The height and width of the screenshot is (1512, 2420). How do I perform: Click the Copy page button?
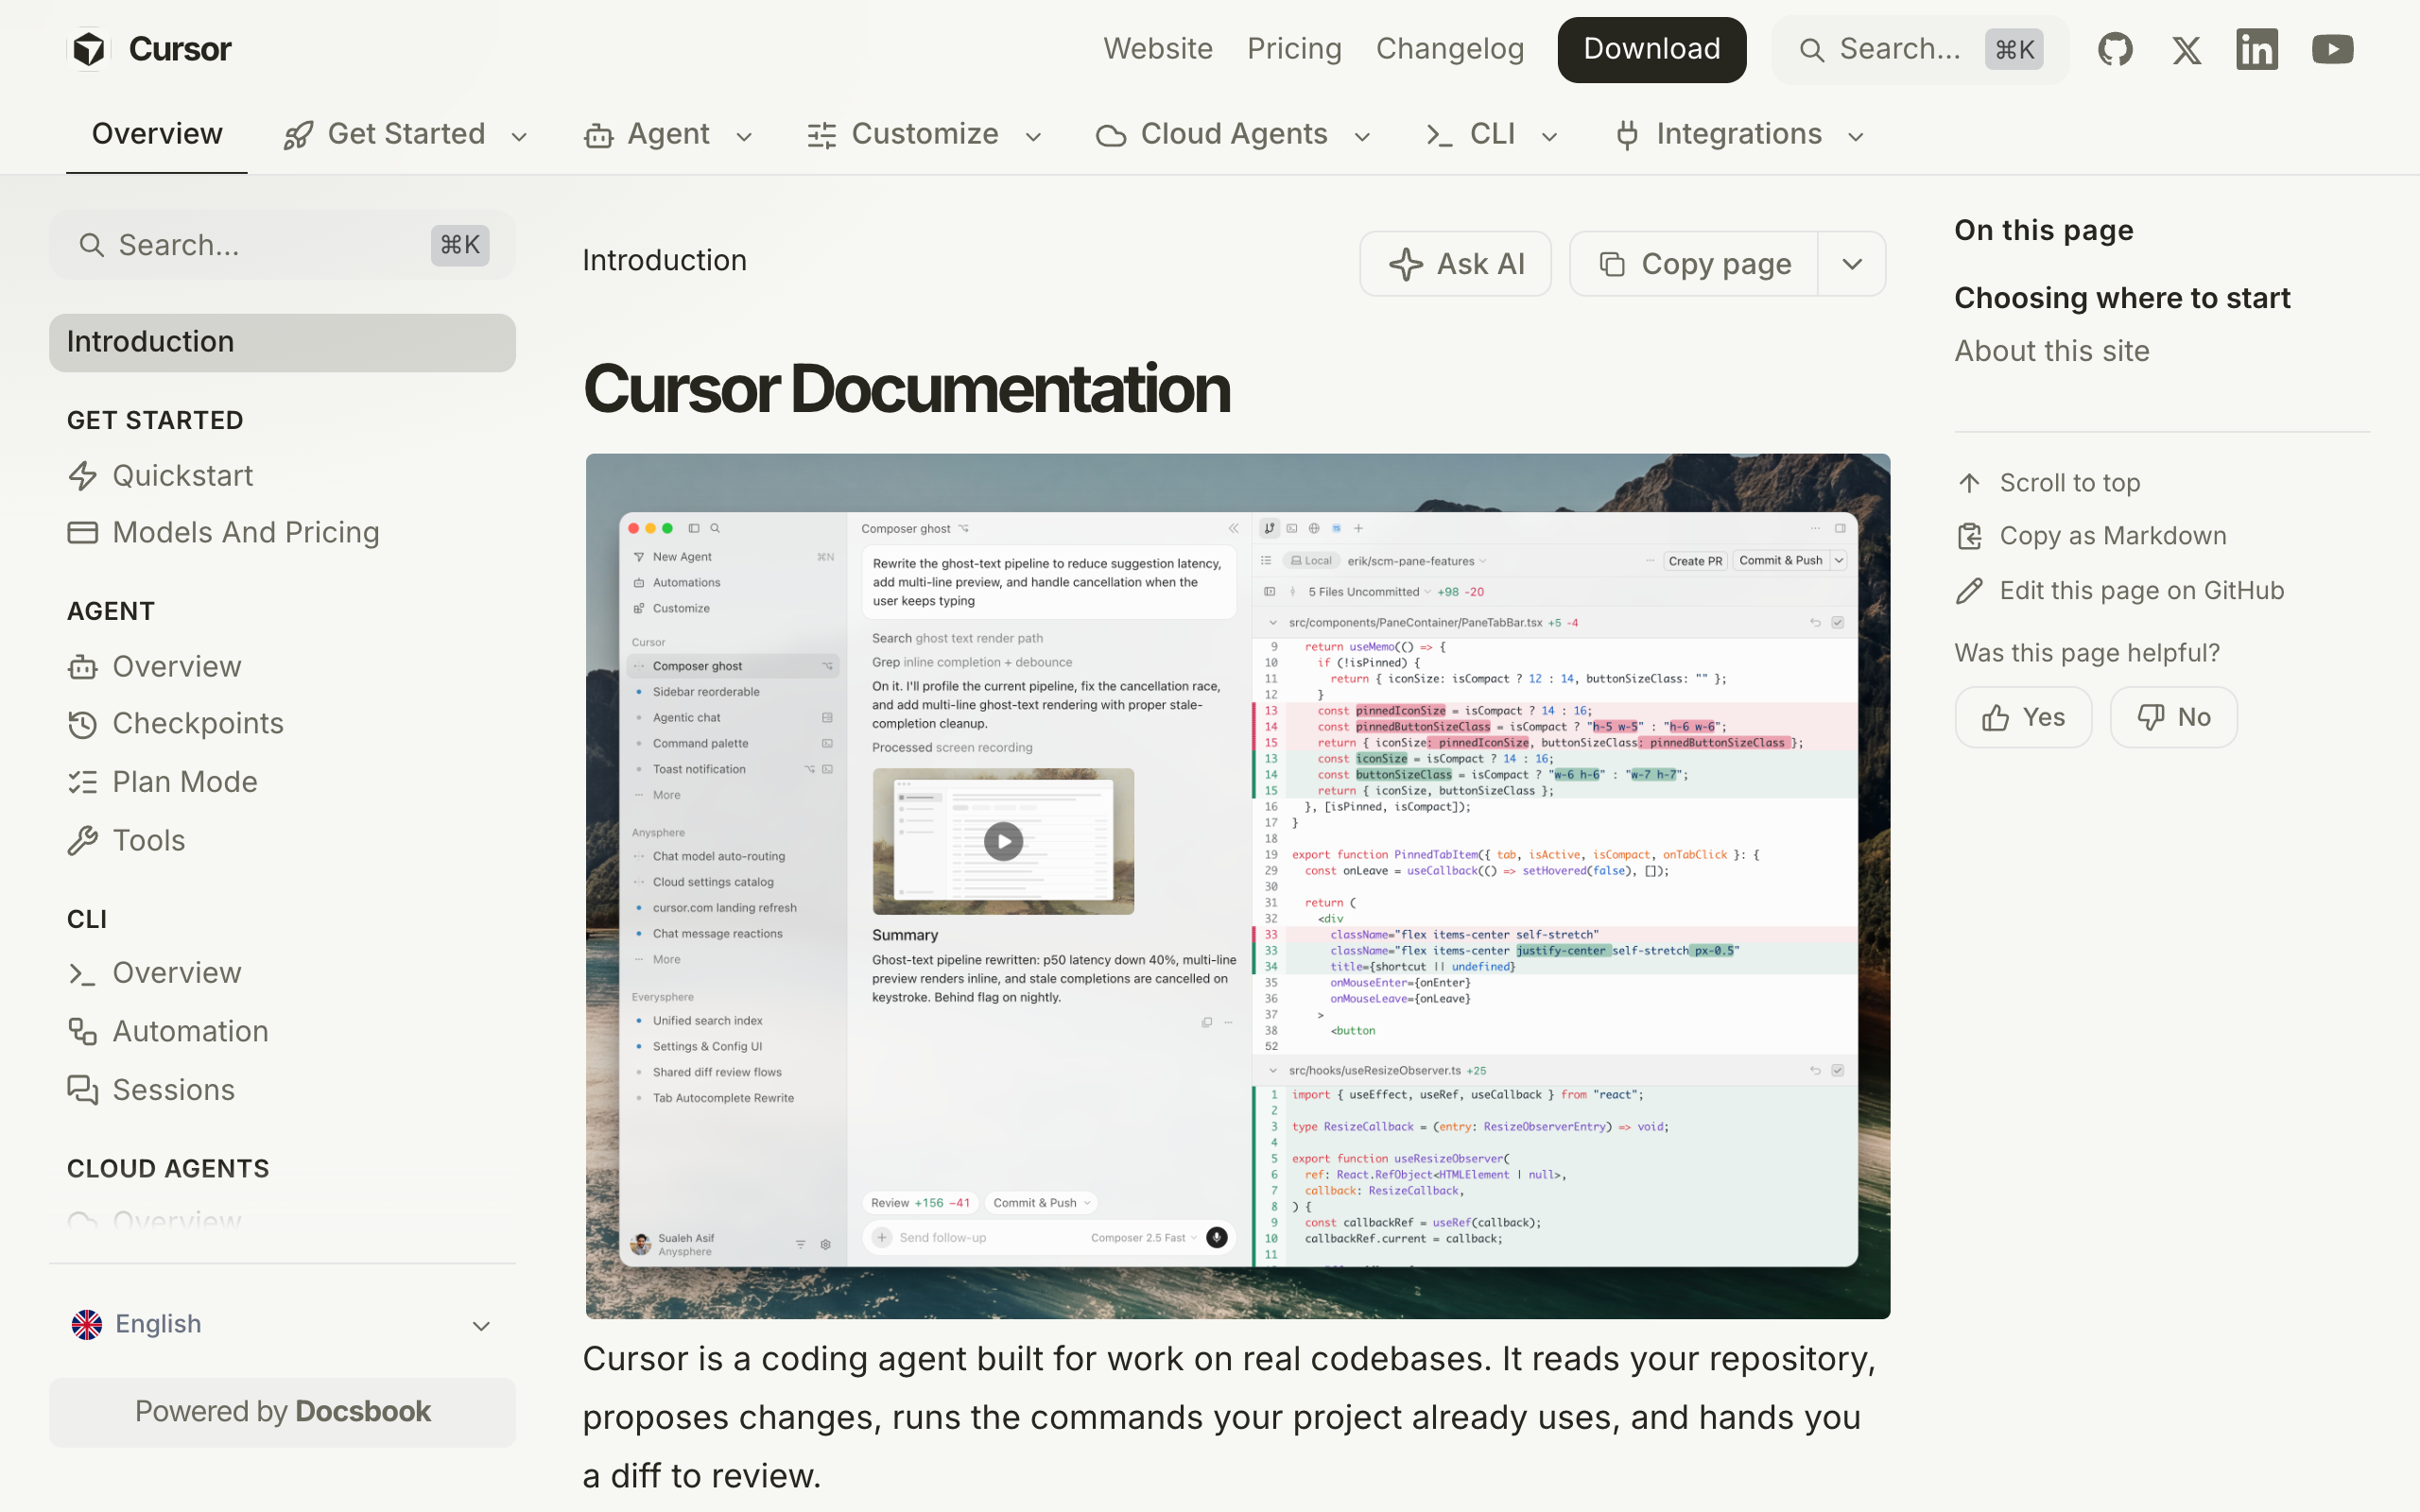(1694, 264)
